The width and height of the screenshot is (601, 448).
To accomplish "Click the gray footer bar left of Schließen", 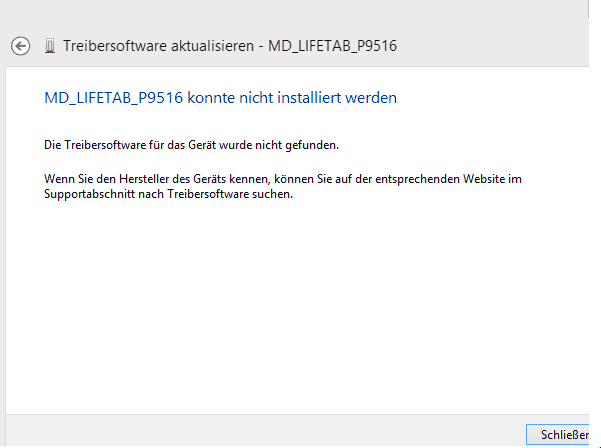I will [264, 430].
